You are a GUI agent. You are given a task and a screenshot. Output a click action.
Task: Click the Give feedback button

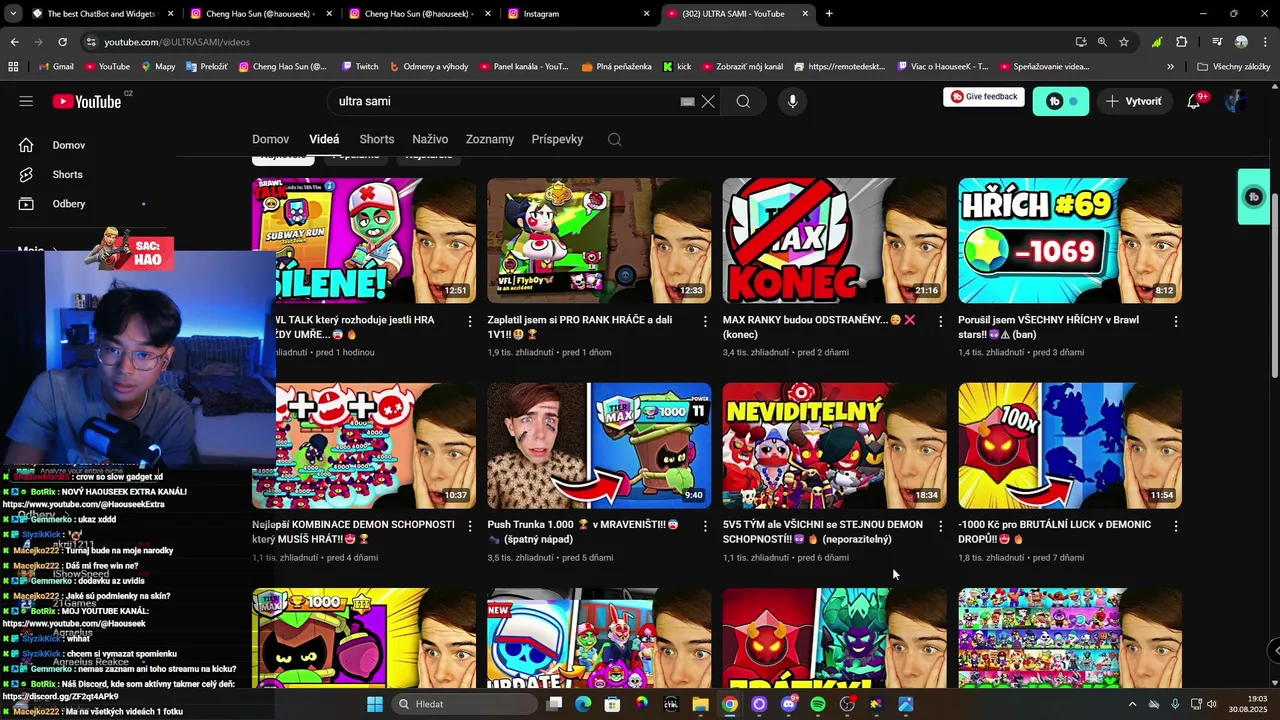pyautogui.click(x=984, y=97)
